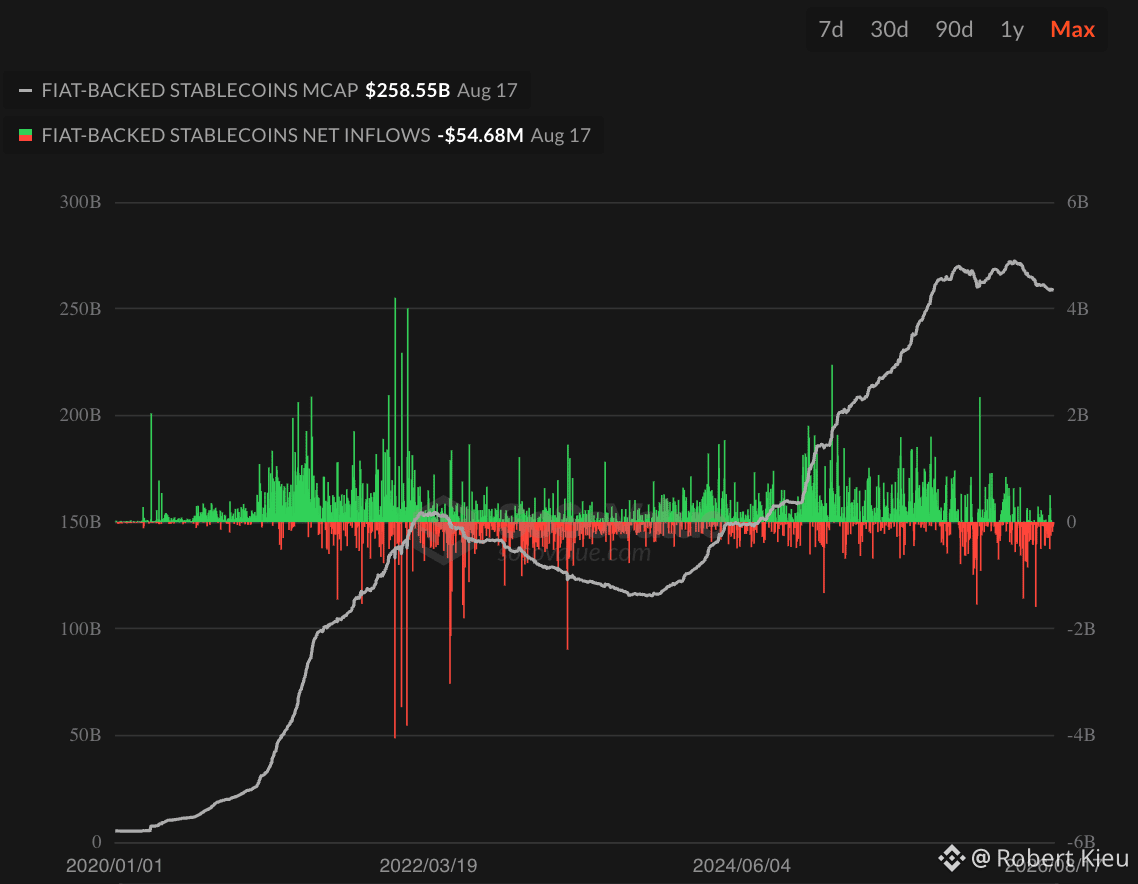
Task: Choose the 1y time range
Action: click(x=1012, y=29)
